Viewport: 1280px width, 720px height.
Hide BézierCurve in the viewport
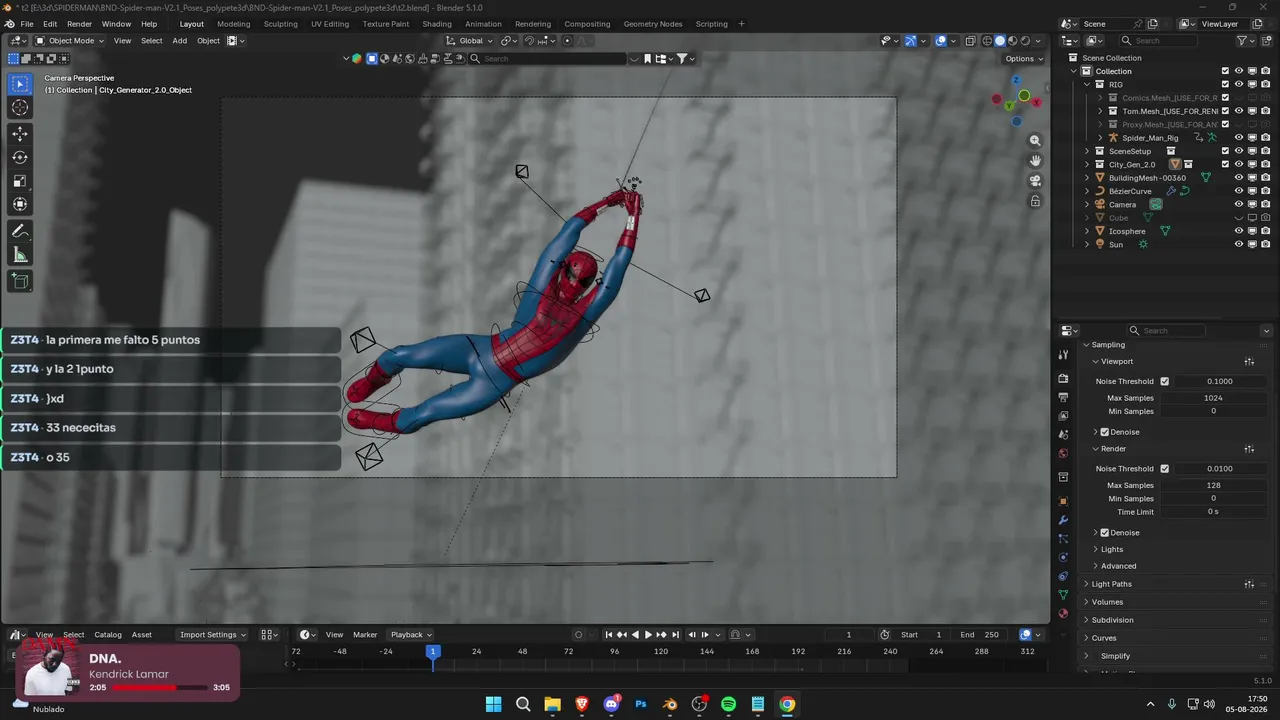(1239, 191)
